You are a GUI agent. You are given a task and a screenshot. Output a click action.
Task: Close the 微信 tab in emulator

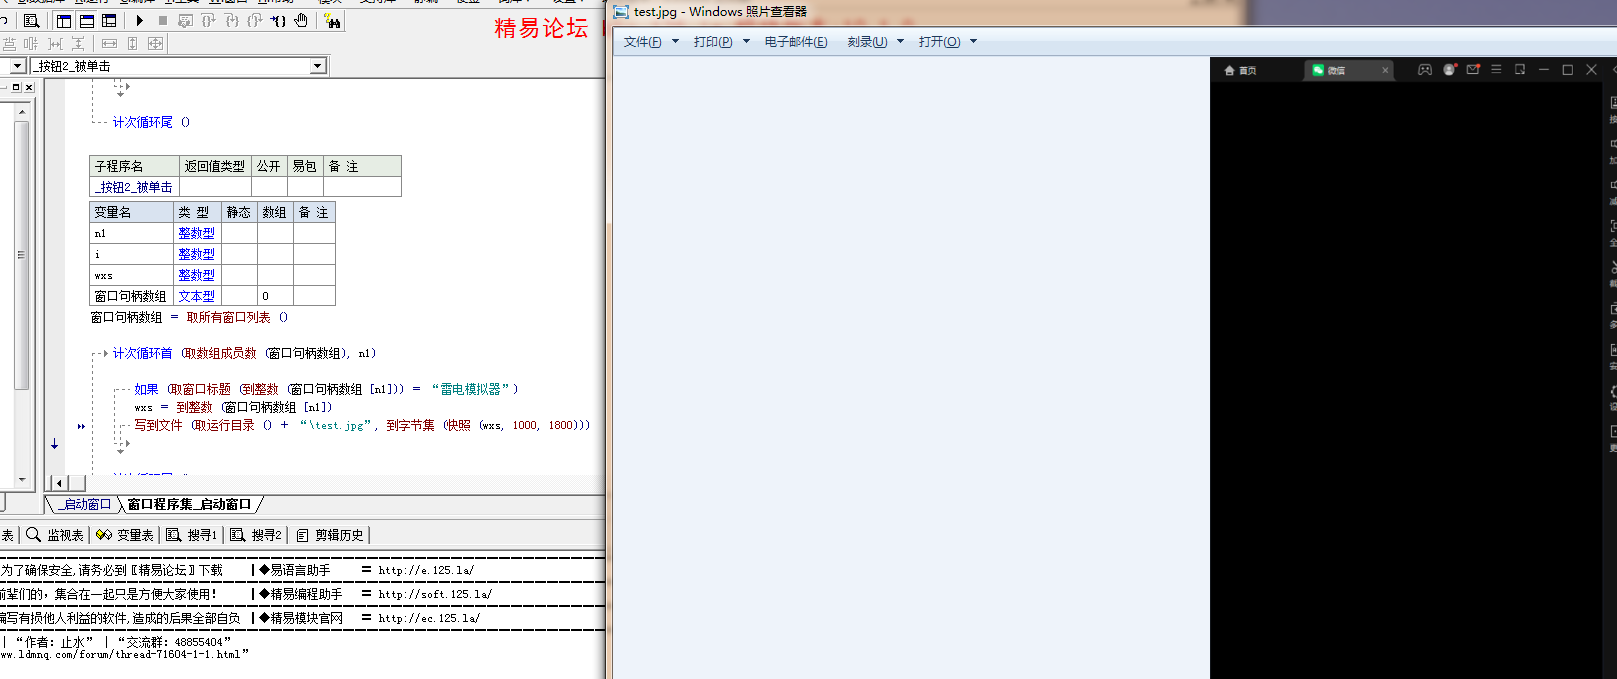(x=1385, y=71)
